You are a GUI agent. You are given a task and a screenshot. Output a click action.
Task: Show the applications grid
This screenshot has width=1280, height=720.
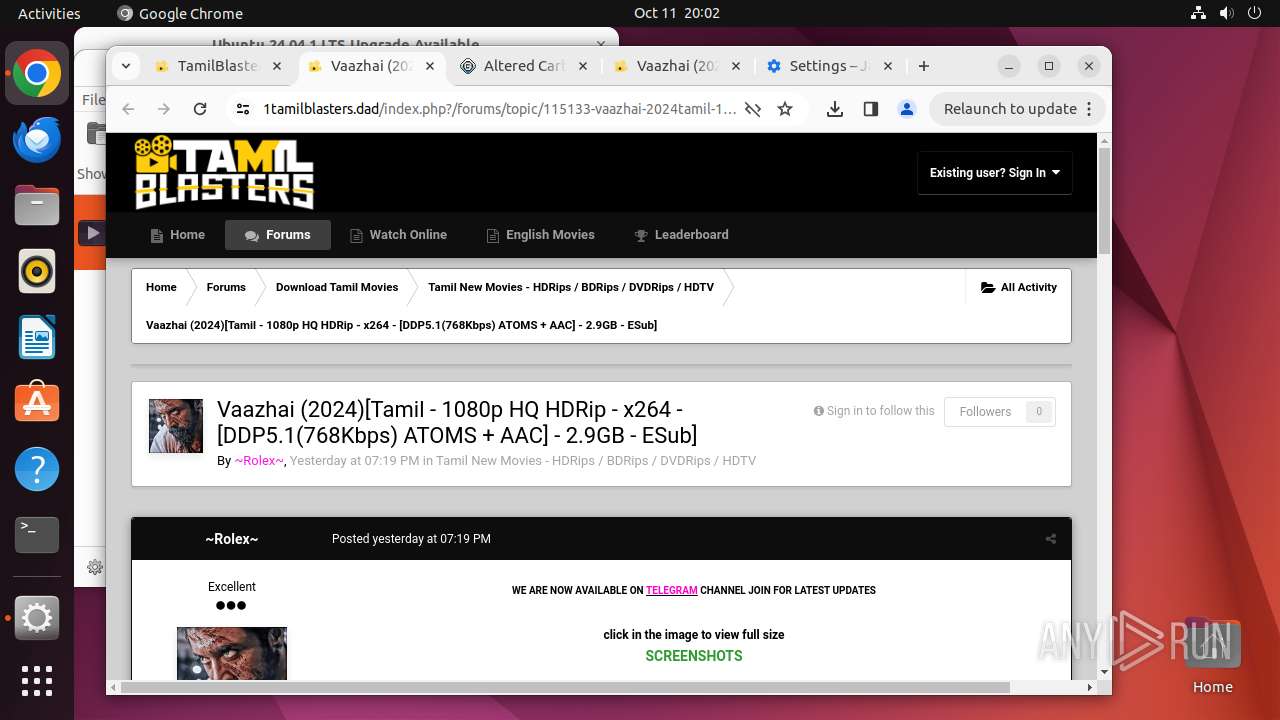tap(37, 681)
